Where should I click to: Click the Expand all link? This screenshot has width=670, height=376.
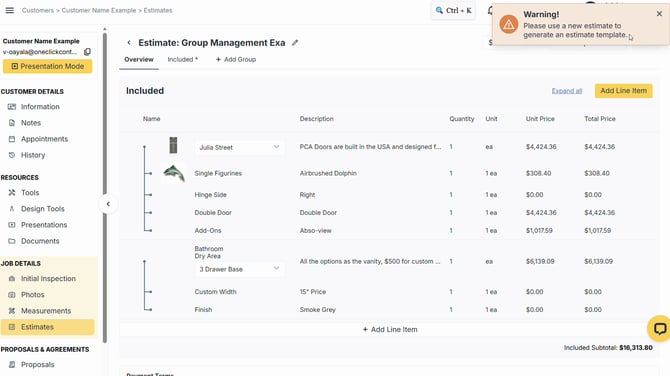(567, 91)
